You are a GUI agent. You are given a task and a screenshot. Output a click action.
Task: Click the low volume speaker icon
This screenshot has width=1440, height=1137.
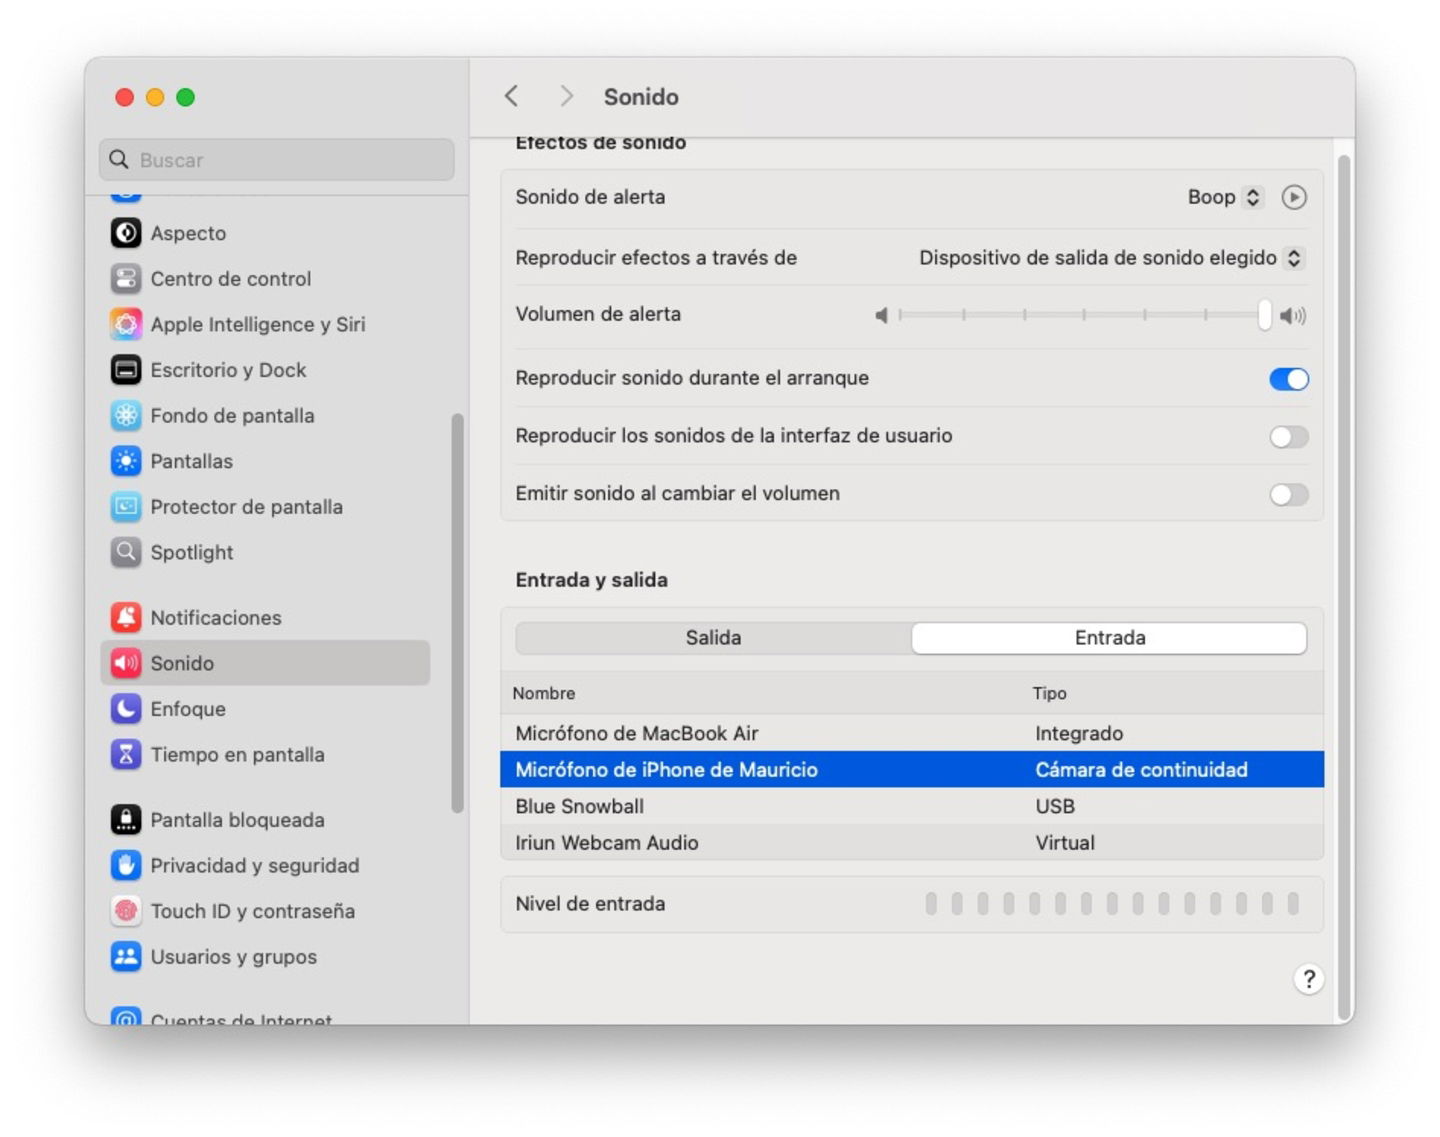tap(881, 315)
